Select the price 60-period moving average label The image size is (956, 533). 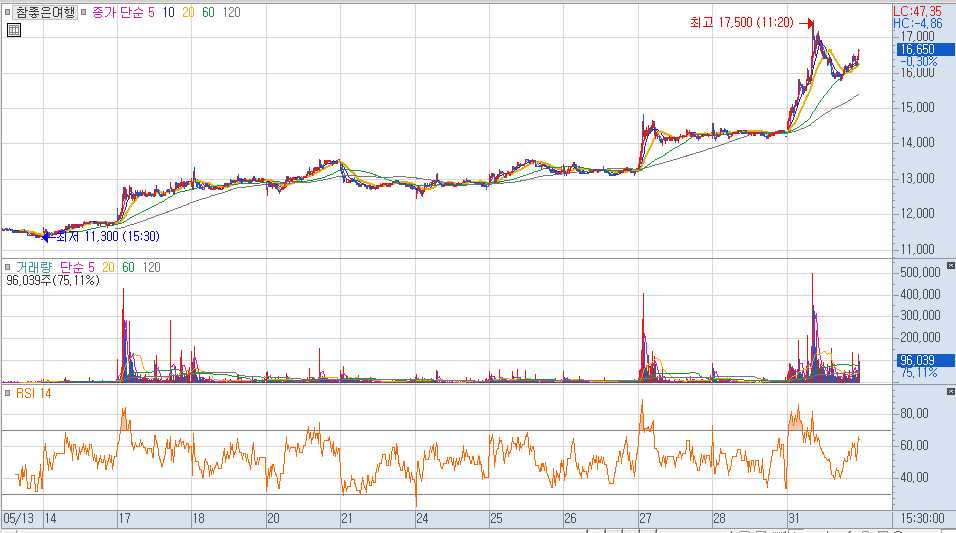[208, 12]
